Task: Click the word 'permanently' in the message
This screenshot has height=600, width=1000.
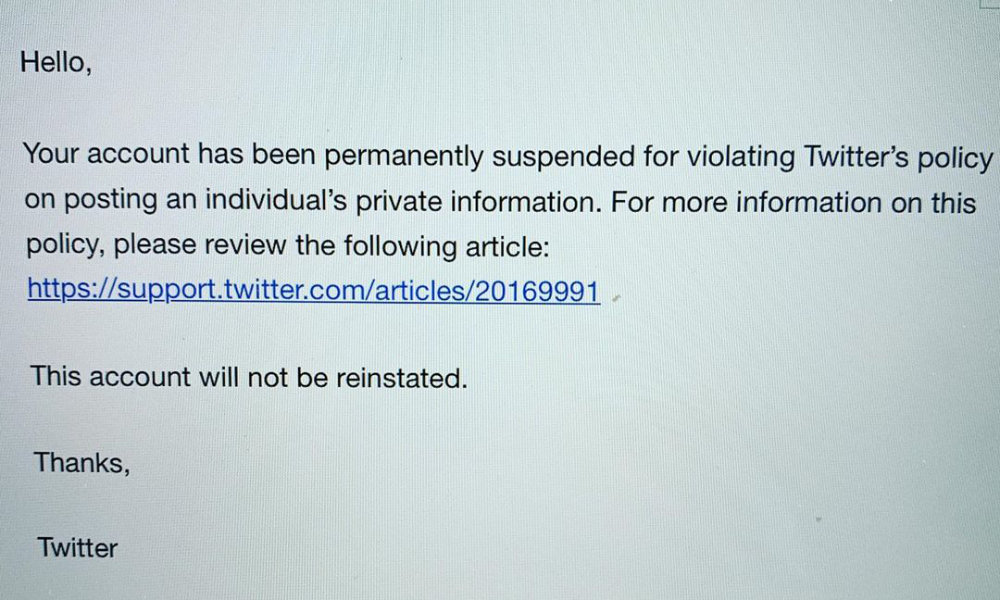Action: [x=404, y=156]
